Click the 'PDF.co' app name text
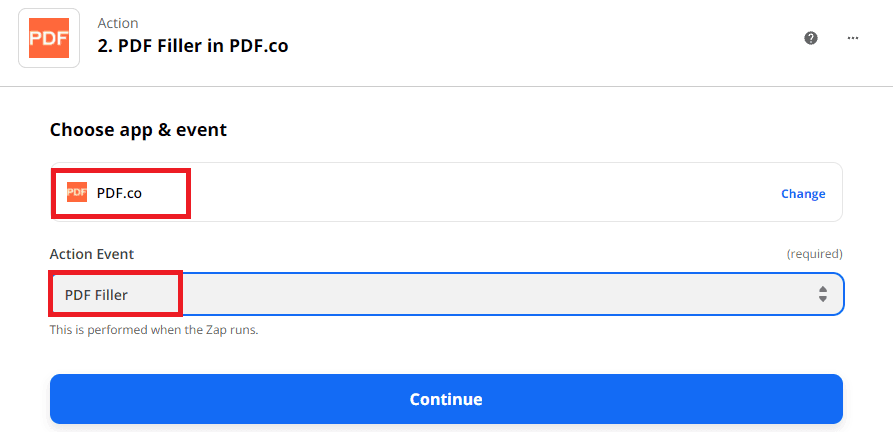This screenshot has height=432, width=895. click(x=119, y=193)
